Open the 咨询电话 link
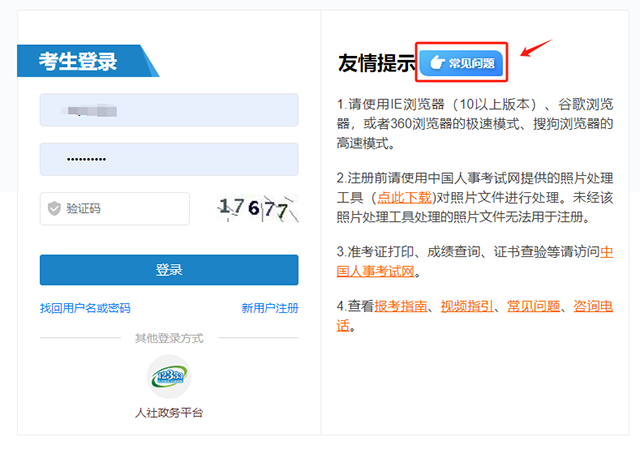The image size is (640, 454). coord(475,316)
